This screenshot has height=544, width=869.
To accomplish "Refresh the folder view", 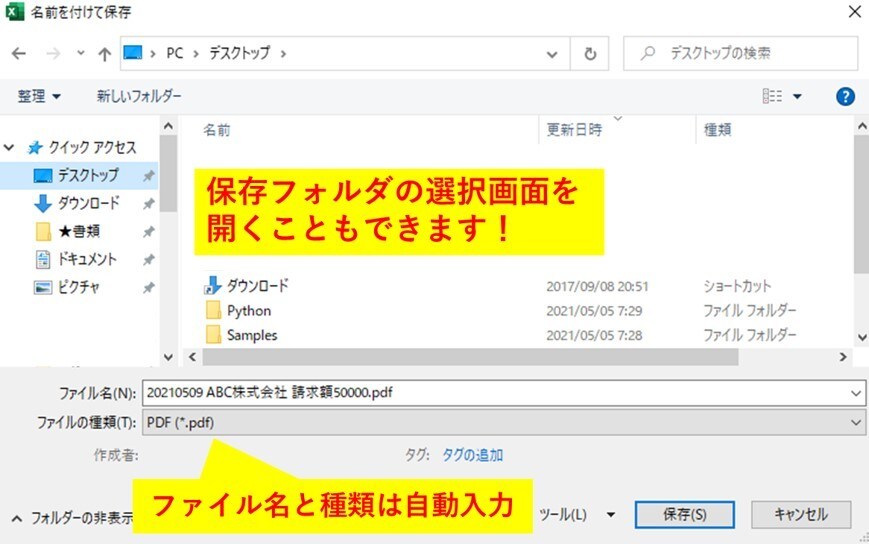I will [x=590, y=54].
